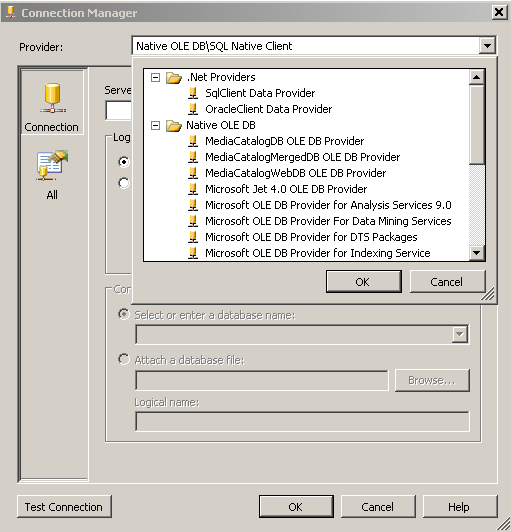The height and width of the screenshot is (532, 511).
Task: Click the MediaCatalogDB OLE DB Provider icon
Action: [x=193, y=141]
